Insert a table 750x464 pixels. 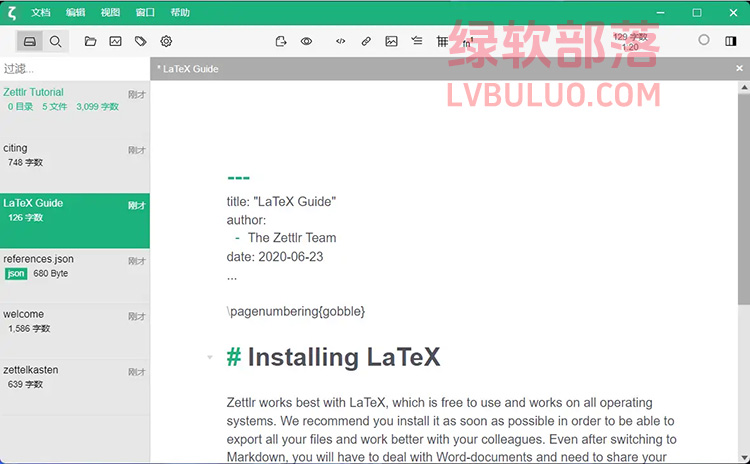pyautogui.click(x=442, y=41)
